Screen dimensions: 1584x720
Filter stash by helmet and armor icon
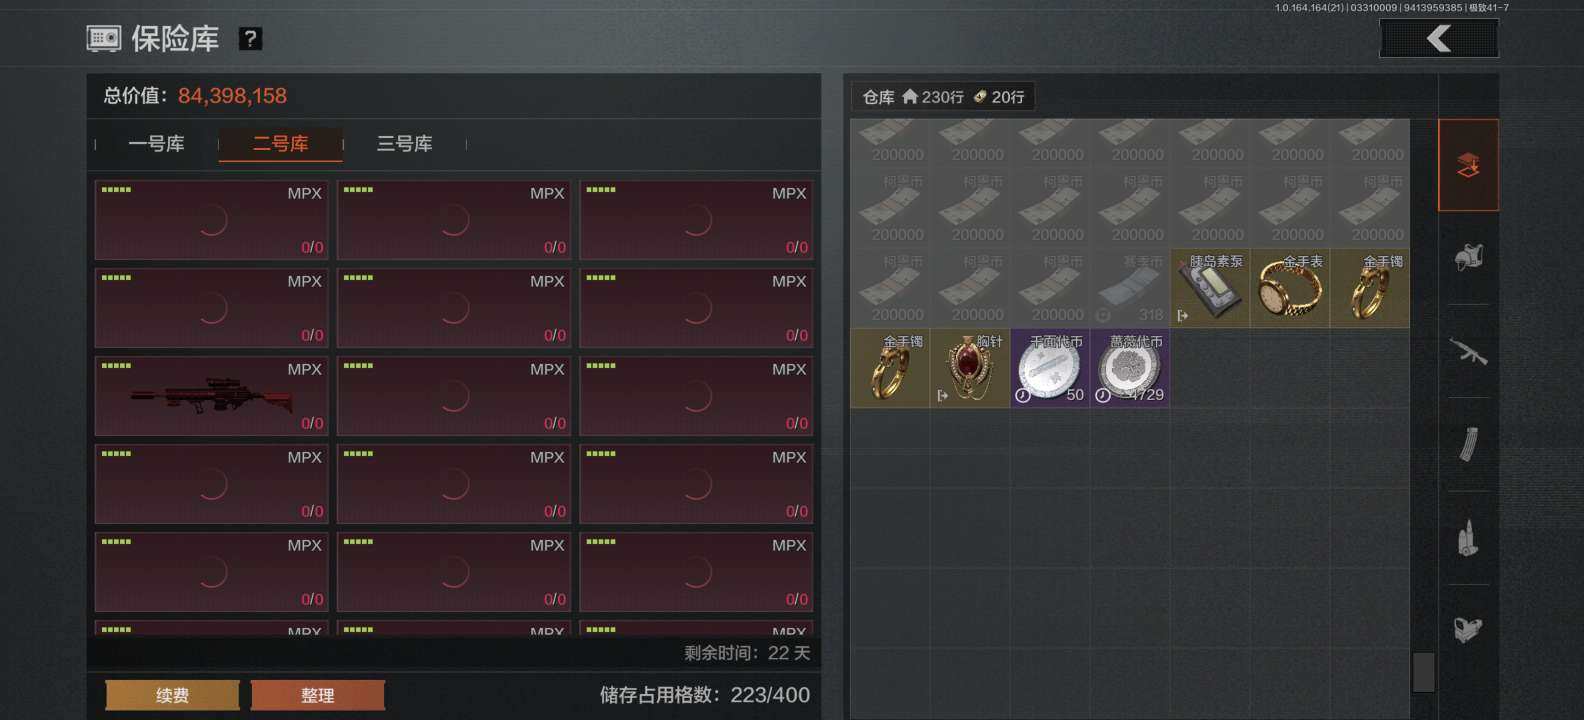1468,258
